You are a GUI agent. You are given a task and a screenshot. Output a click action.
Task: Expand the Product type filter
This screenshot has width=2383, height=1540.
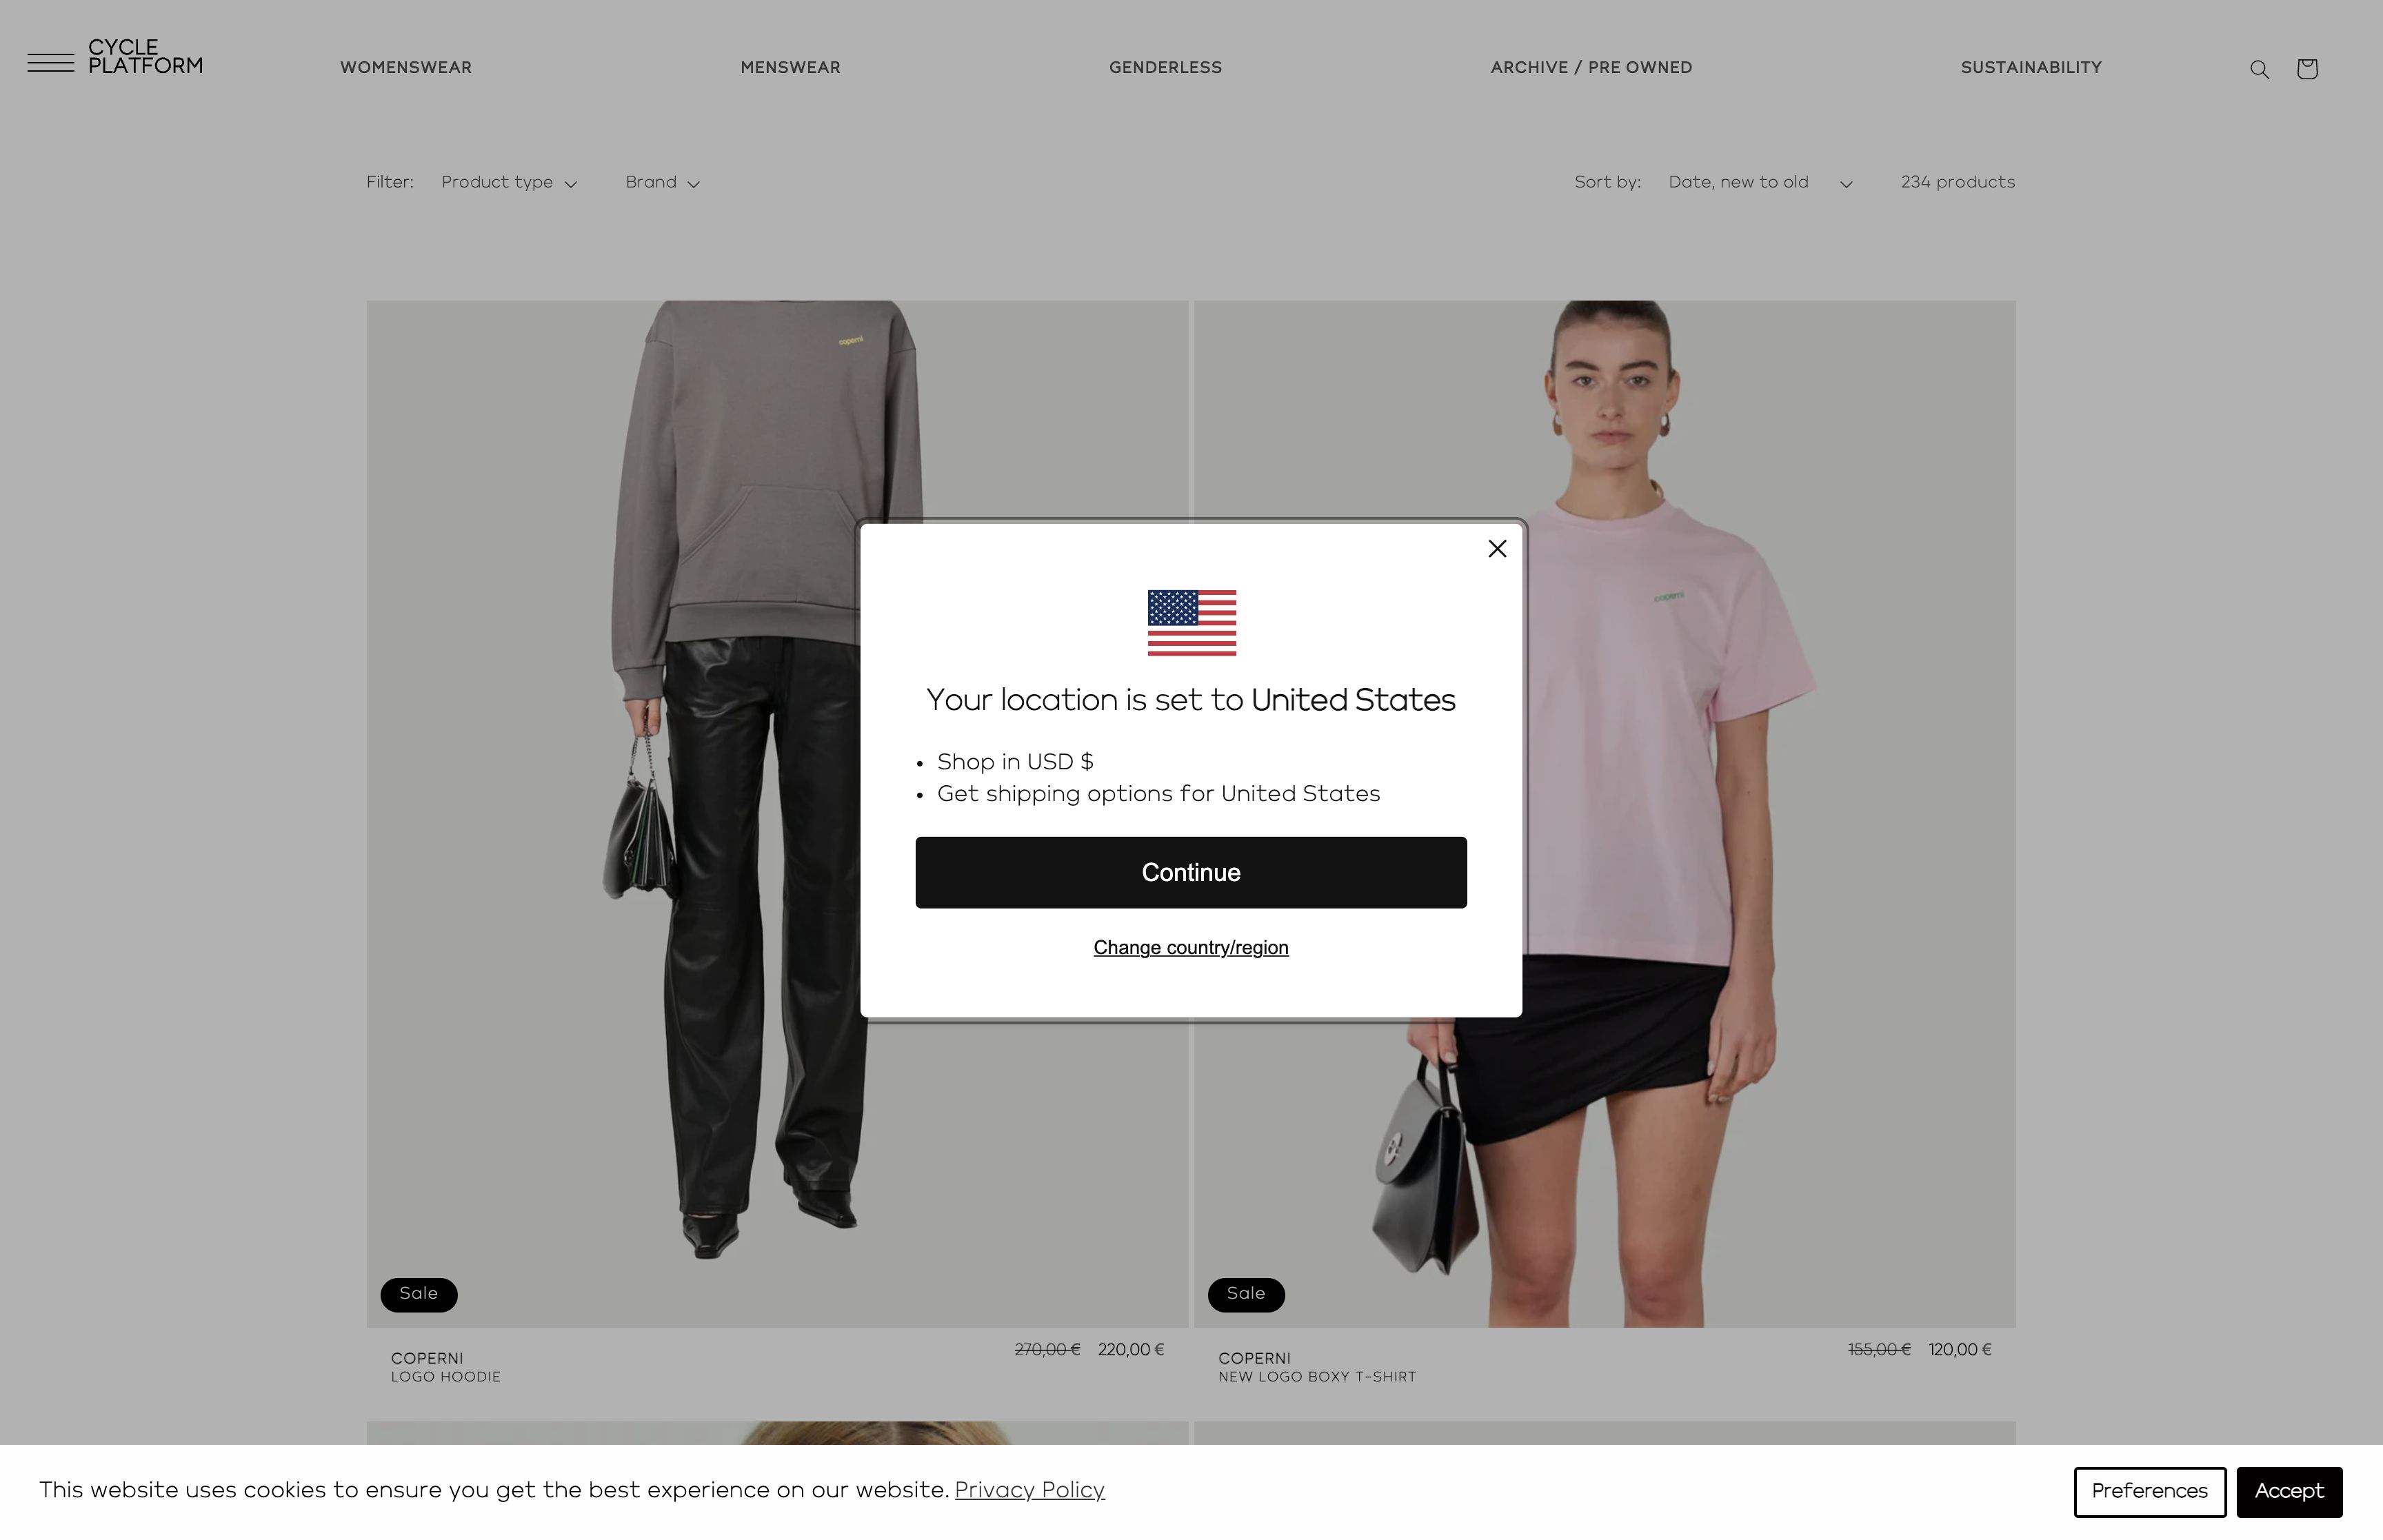tap(509, 182)
